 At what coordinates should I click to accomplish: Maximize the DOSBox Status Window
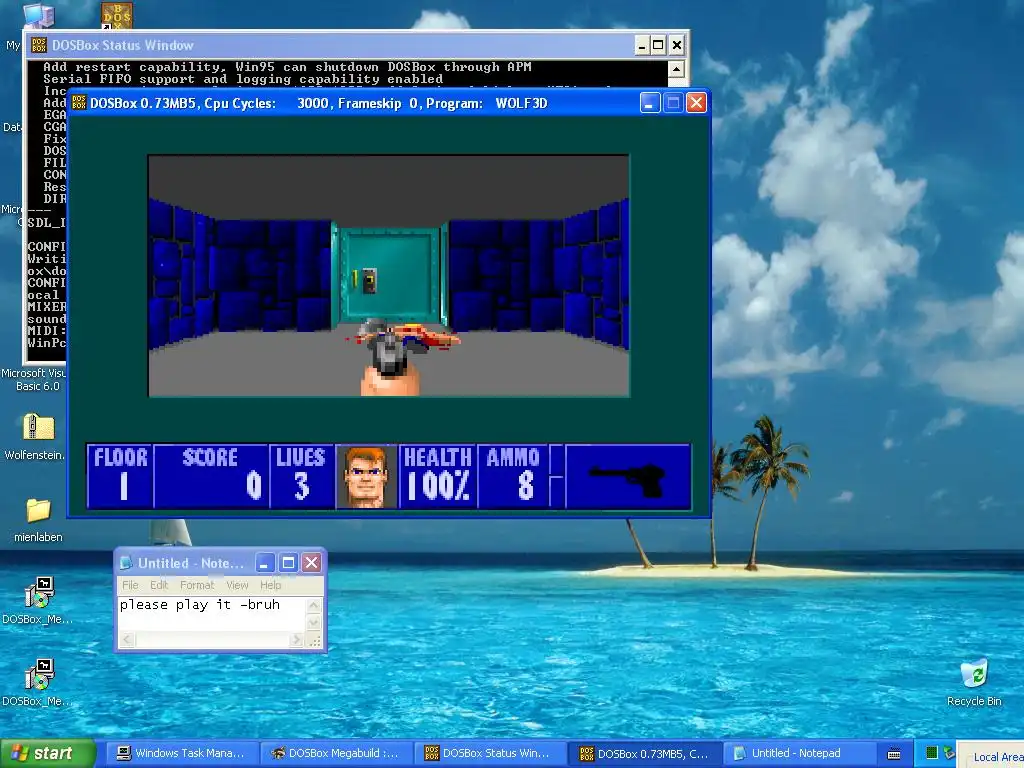pyautogui.click(x=658, y=45)
